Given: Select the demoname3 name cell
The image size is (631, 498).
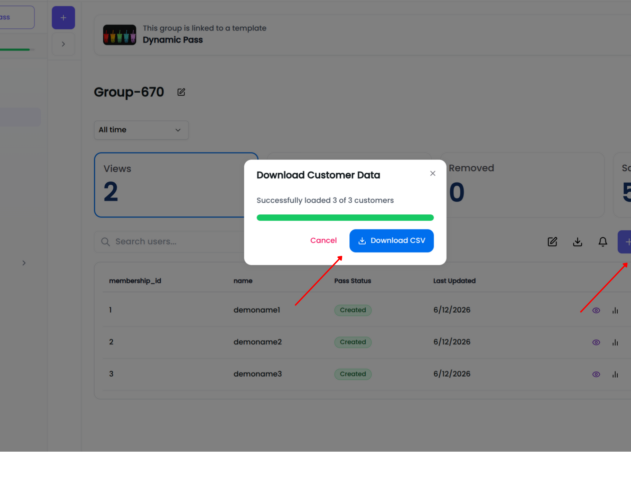Looking at the screenshot, I should [258, 374].
